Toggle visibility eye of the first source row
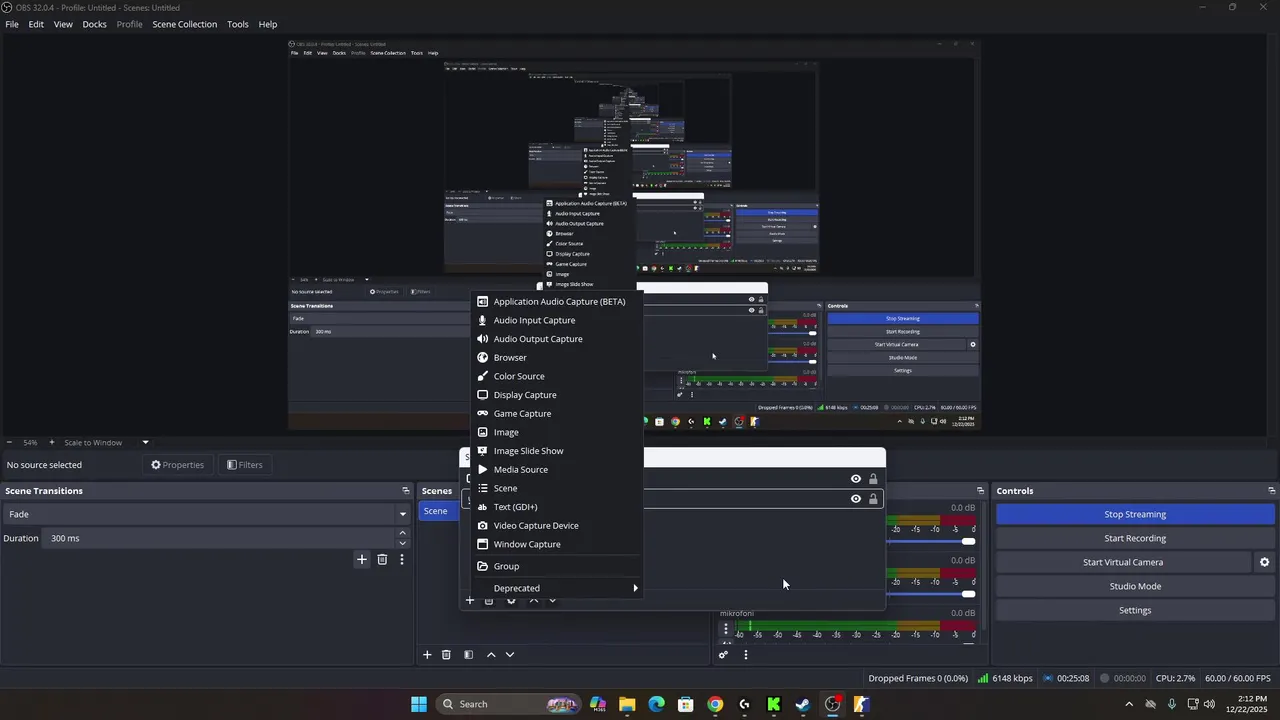Screen dimensions: 1280x720 (x=855, y=479)
